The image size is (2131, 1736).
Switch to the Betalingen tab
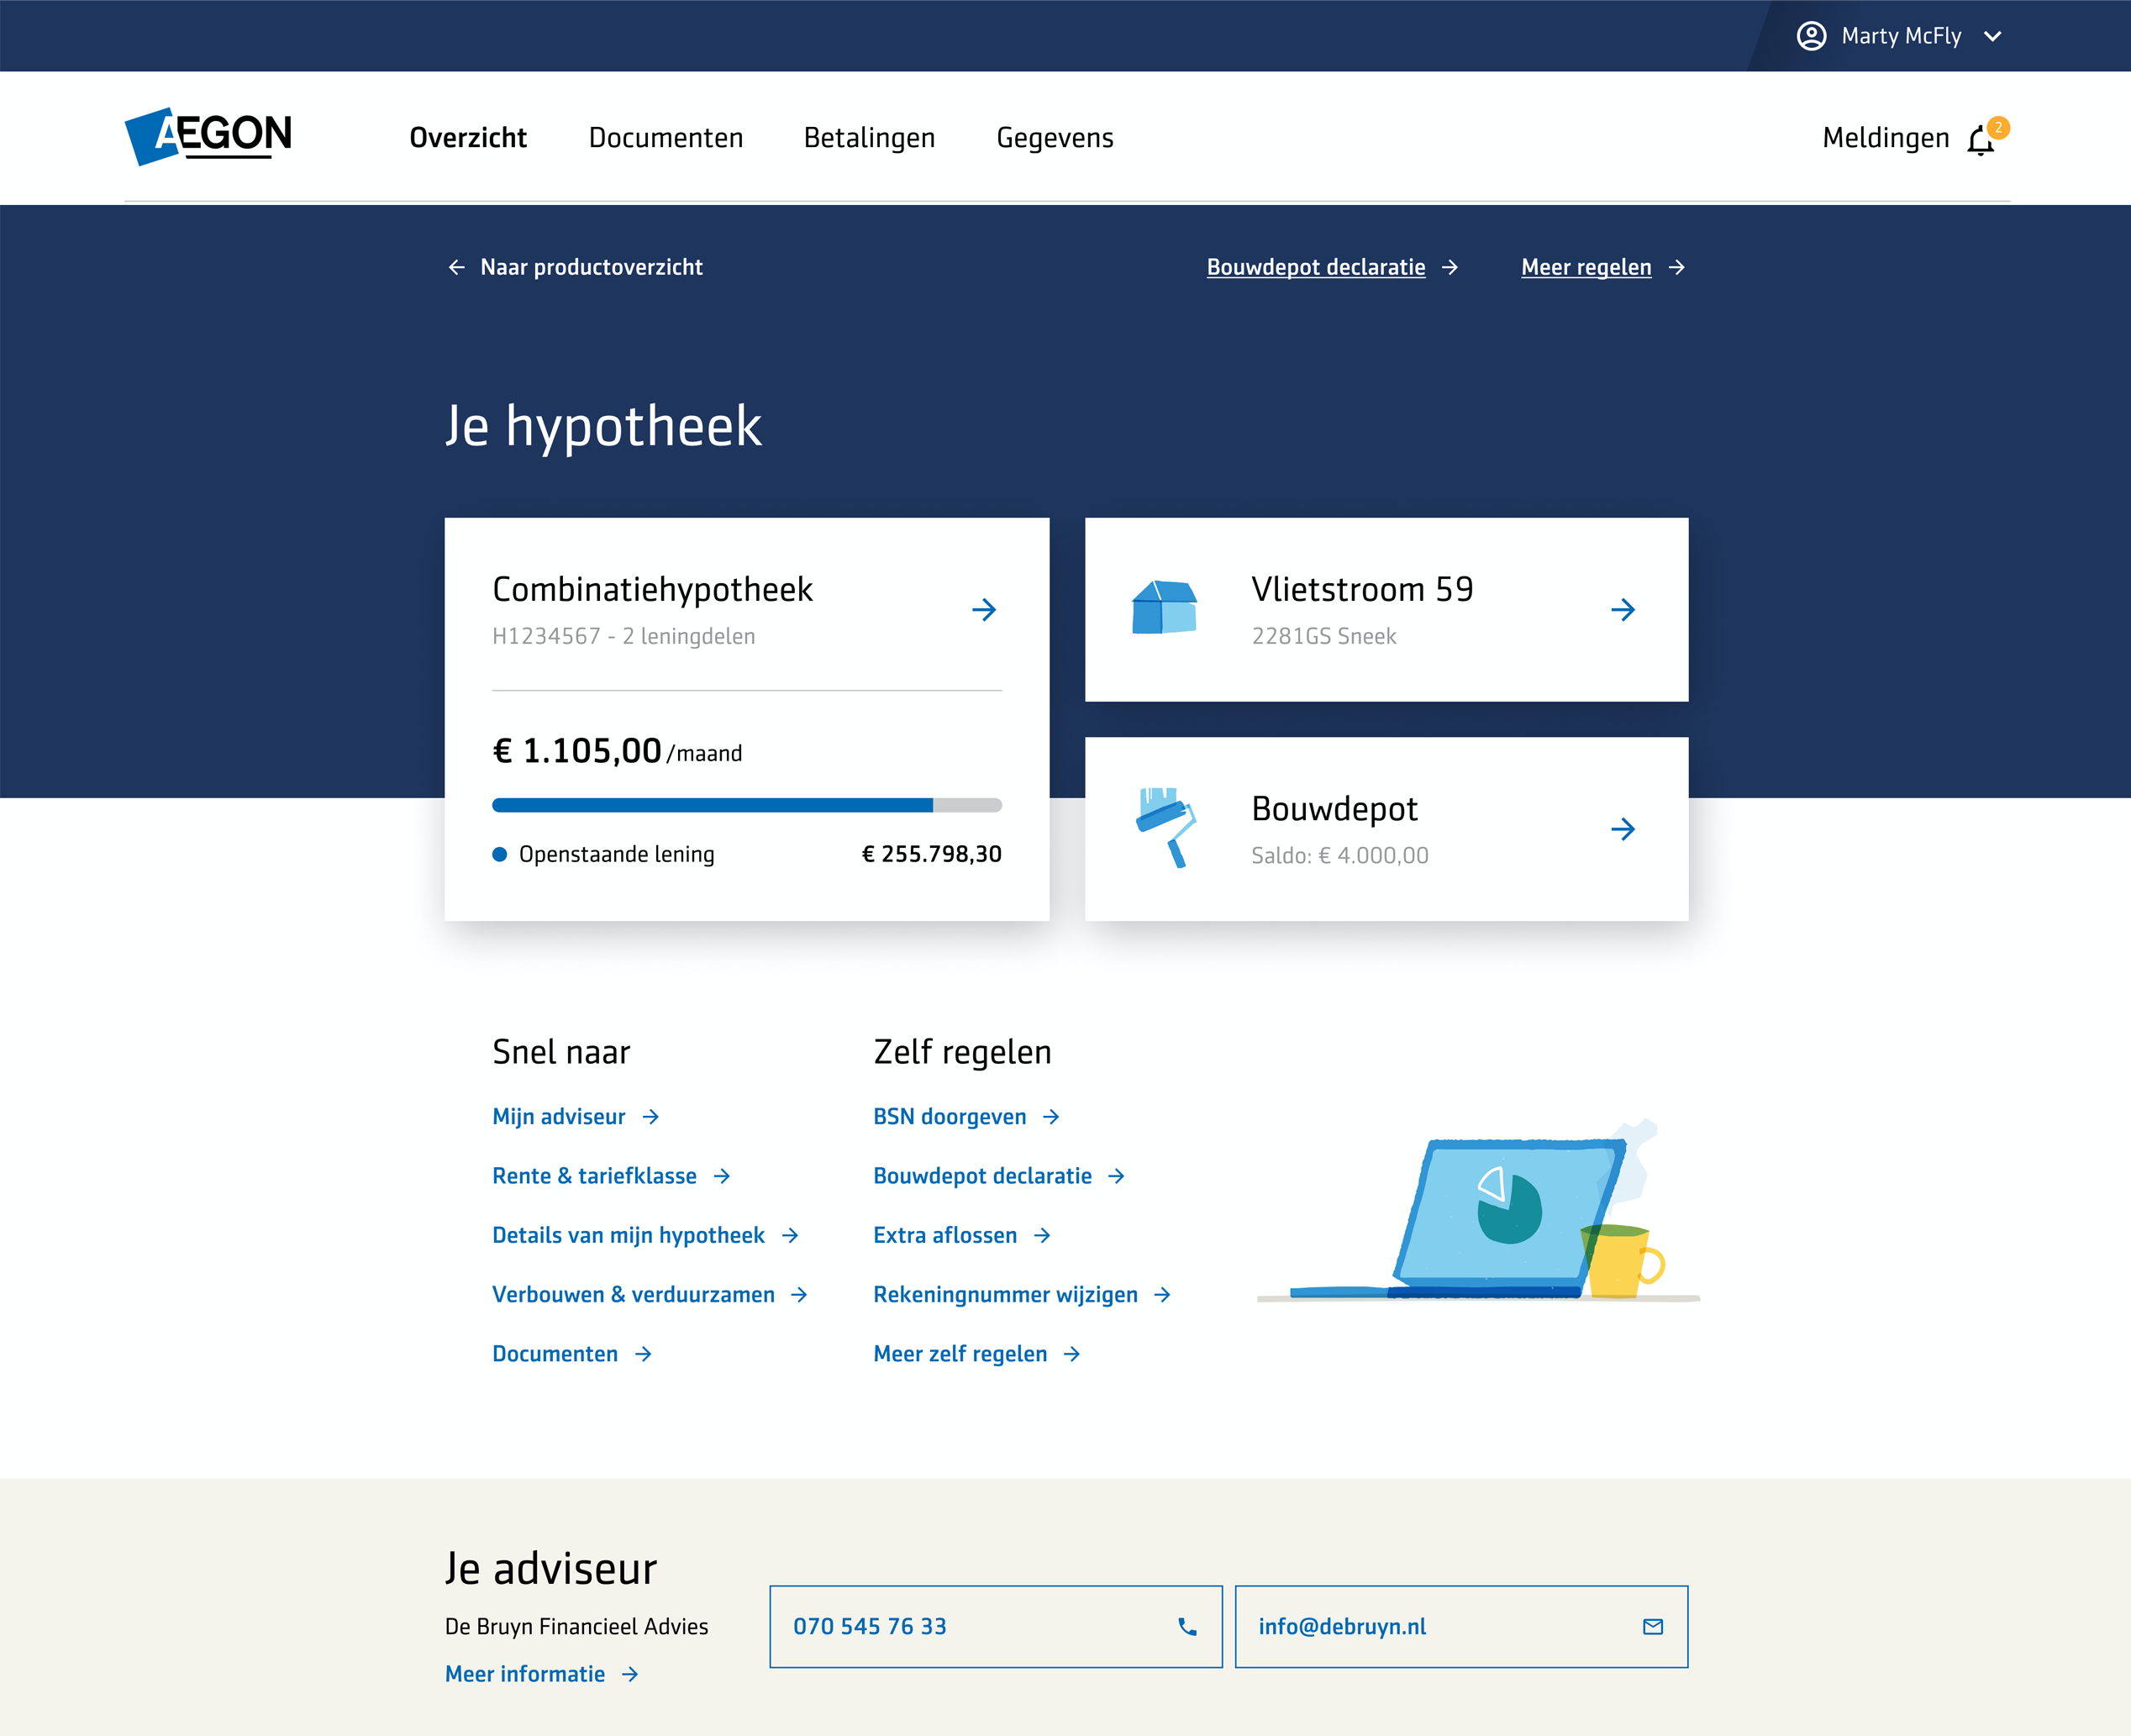coord(869,138)
